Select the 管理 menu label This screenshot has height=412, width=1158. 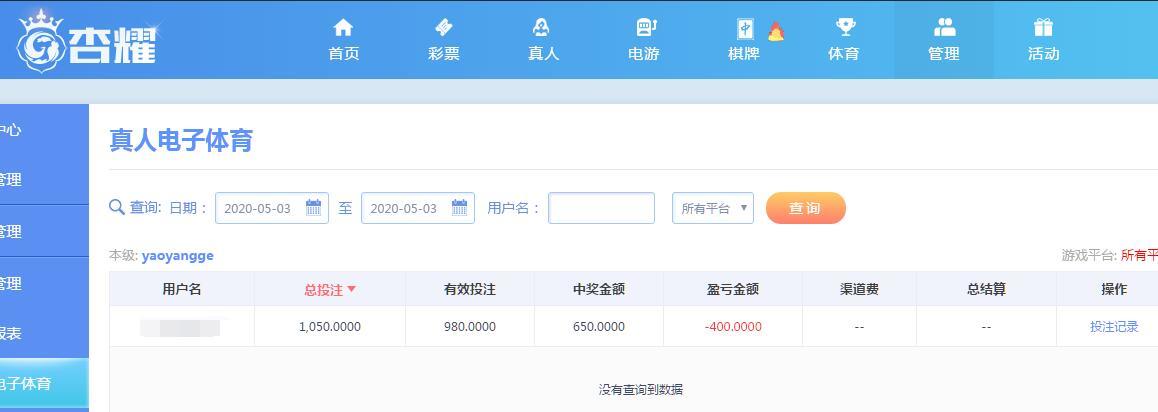click(944, 54)
